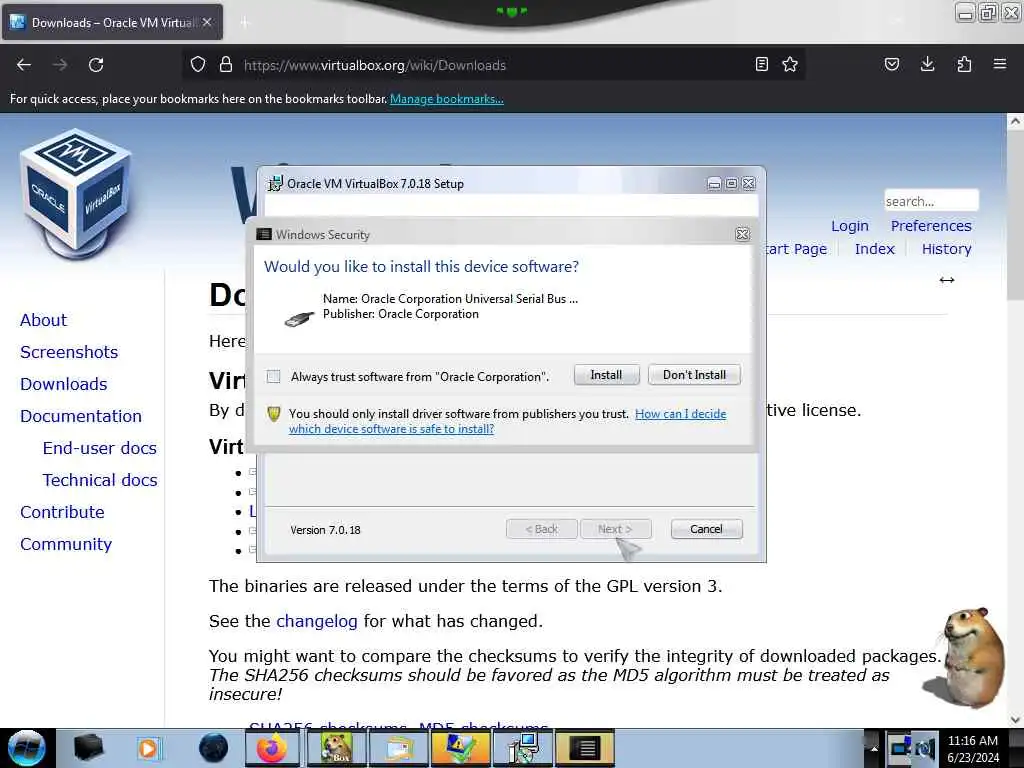This screenshot has width=1024, height=768.
Task: Close the Windows Security dialog
Action: 743,234
